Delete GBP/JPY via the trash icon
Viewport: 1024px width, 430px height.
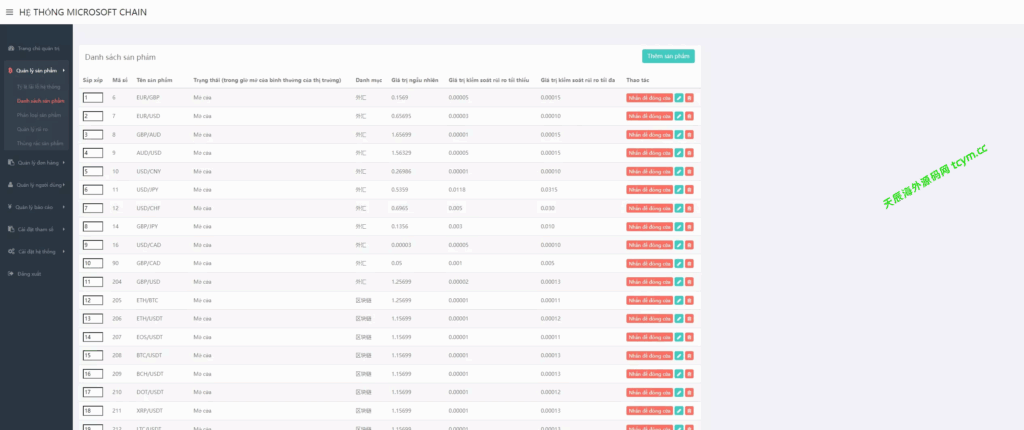[690, 227]
